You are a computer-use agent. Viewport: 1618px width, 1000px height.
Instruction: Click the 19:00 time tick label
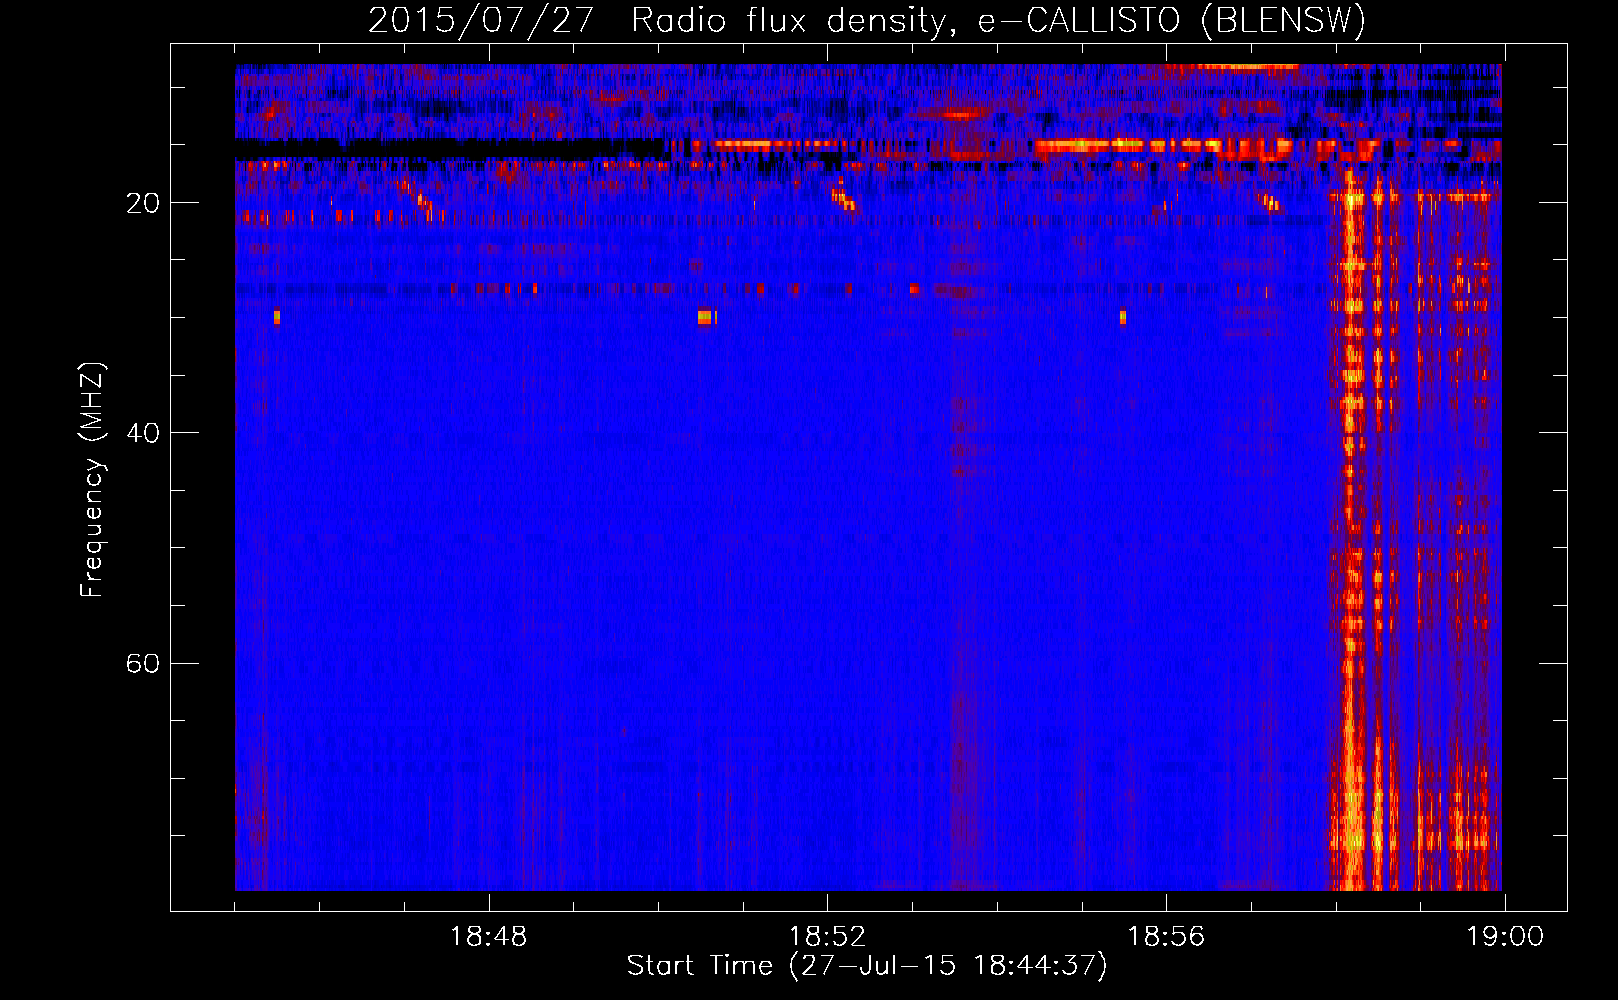[1505, 937]
